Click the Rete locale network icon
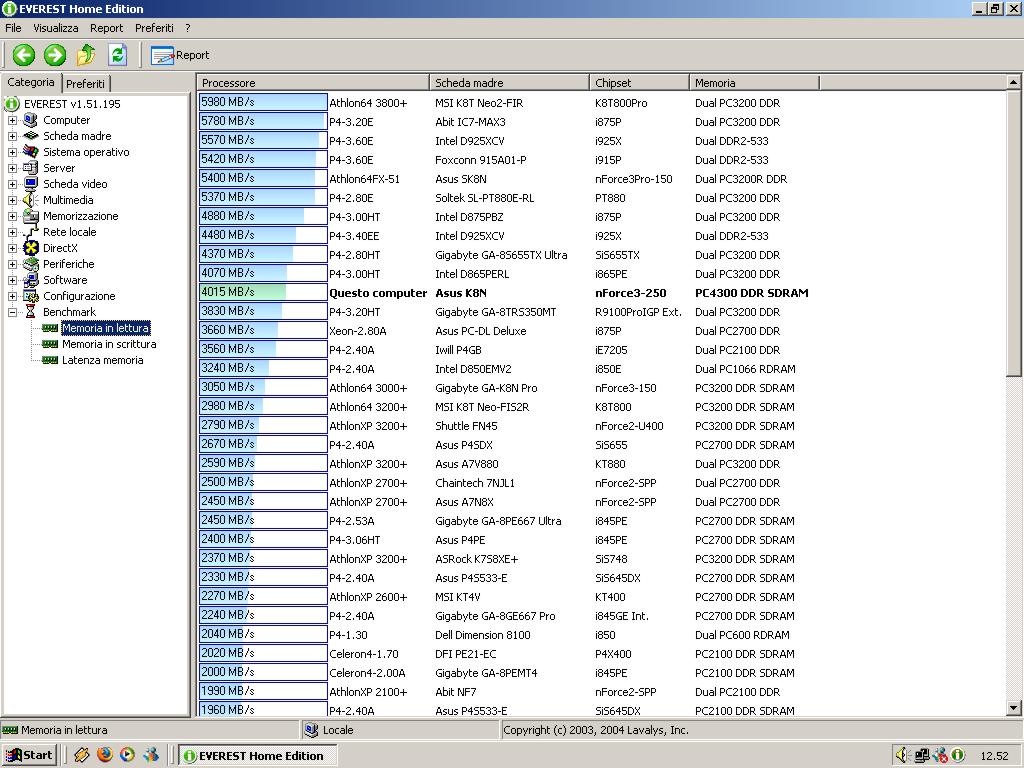Viewport: 1024px width, 768px height. click(x=31, y=232)
